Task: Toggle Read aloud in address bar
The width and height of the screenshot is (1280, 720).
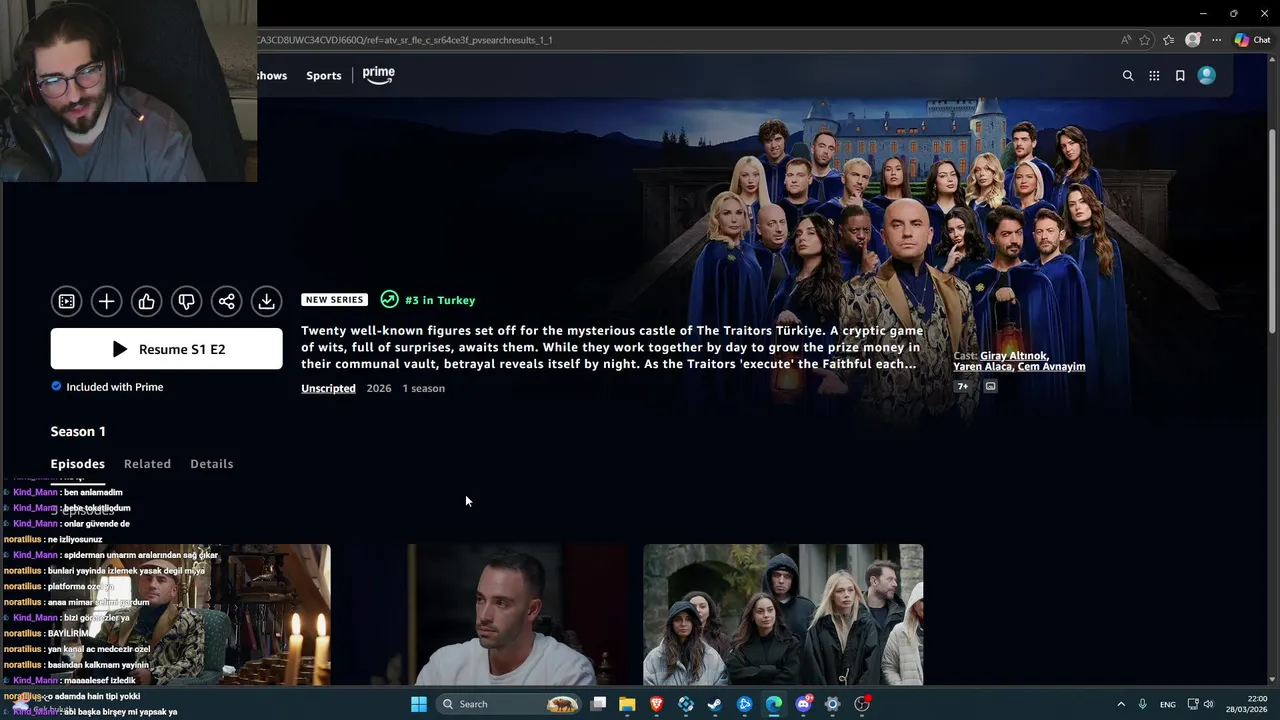Action: pyautogui.click(x=1126, y=40)
